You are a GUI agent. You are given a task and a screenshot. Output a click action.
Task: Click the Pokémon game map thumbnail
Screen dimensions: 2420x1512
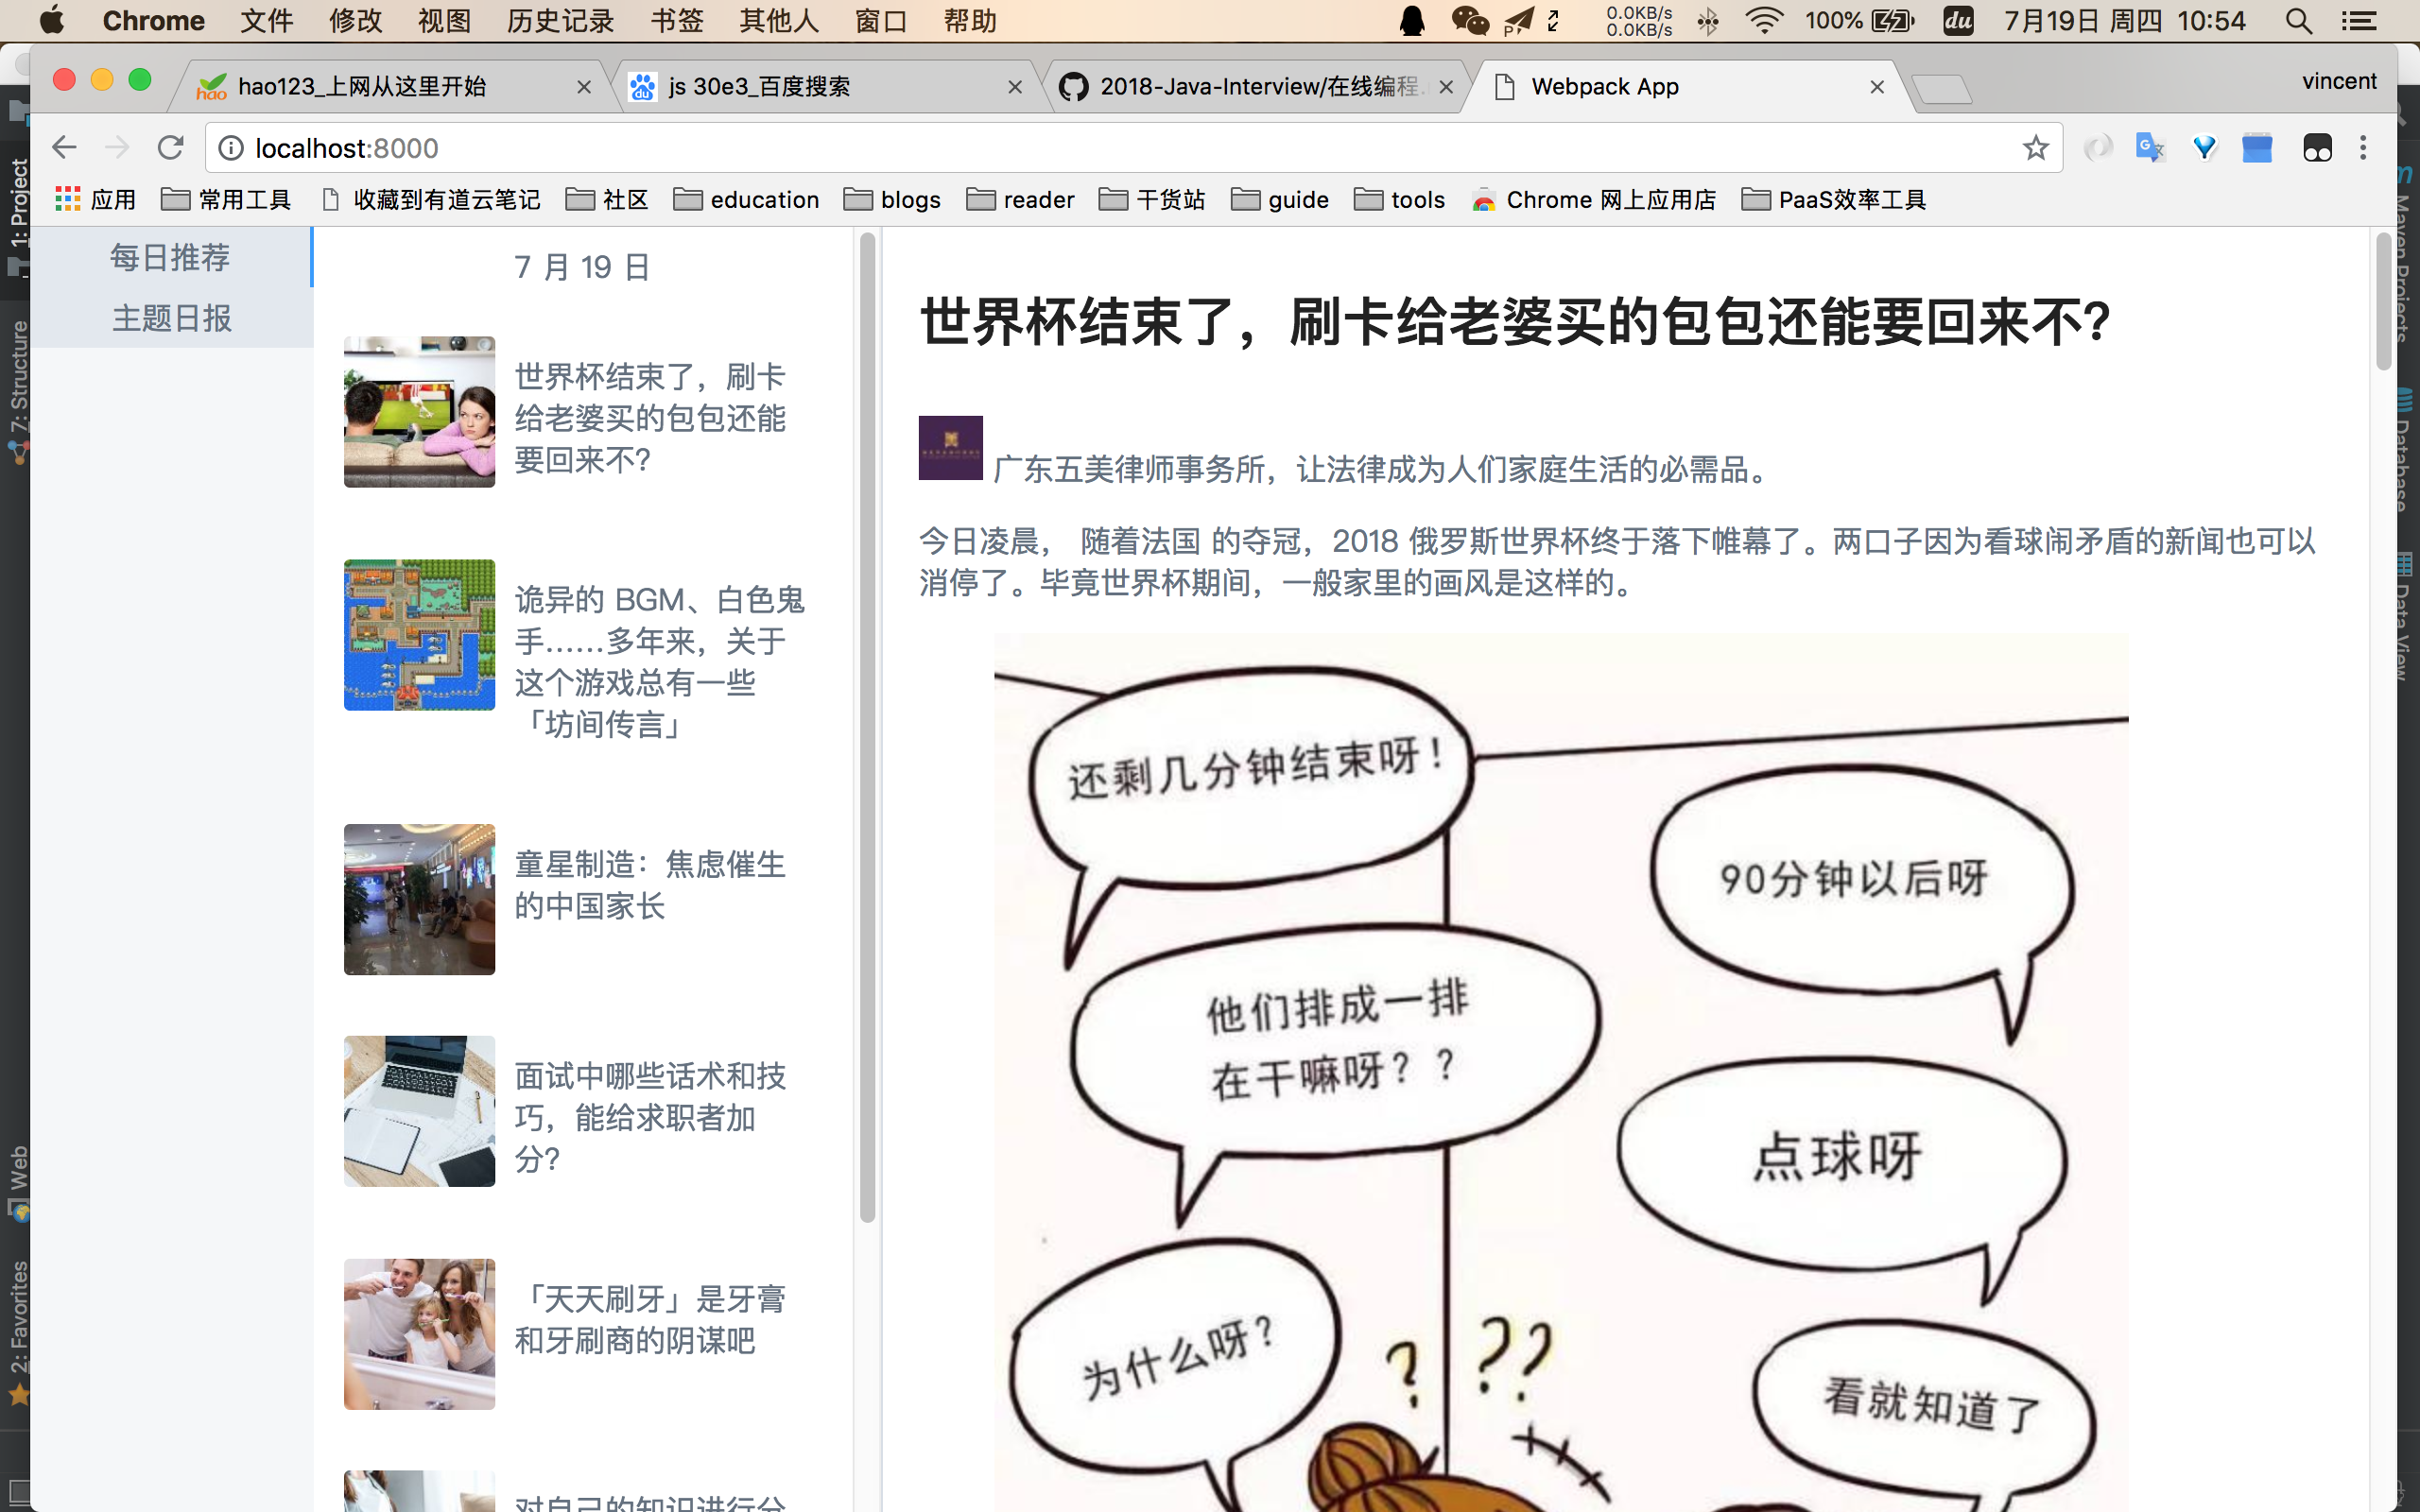(419, 635)
